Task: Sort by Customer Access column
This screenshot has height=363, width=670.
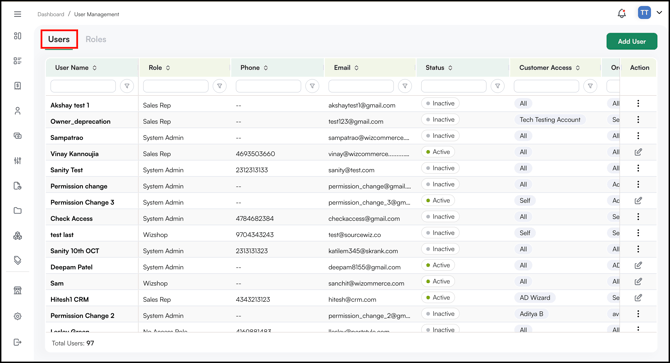Action: pyautogui.click(x=578, y=67)
